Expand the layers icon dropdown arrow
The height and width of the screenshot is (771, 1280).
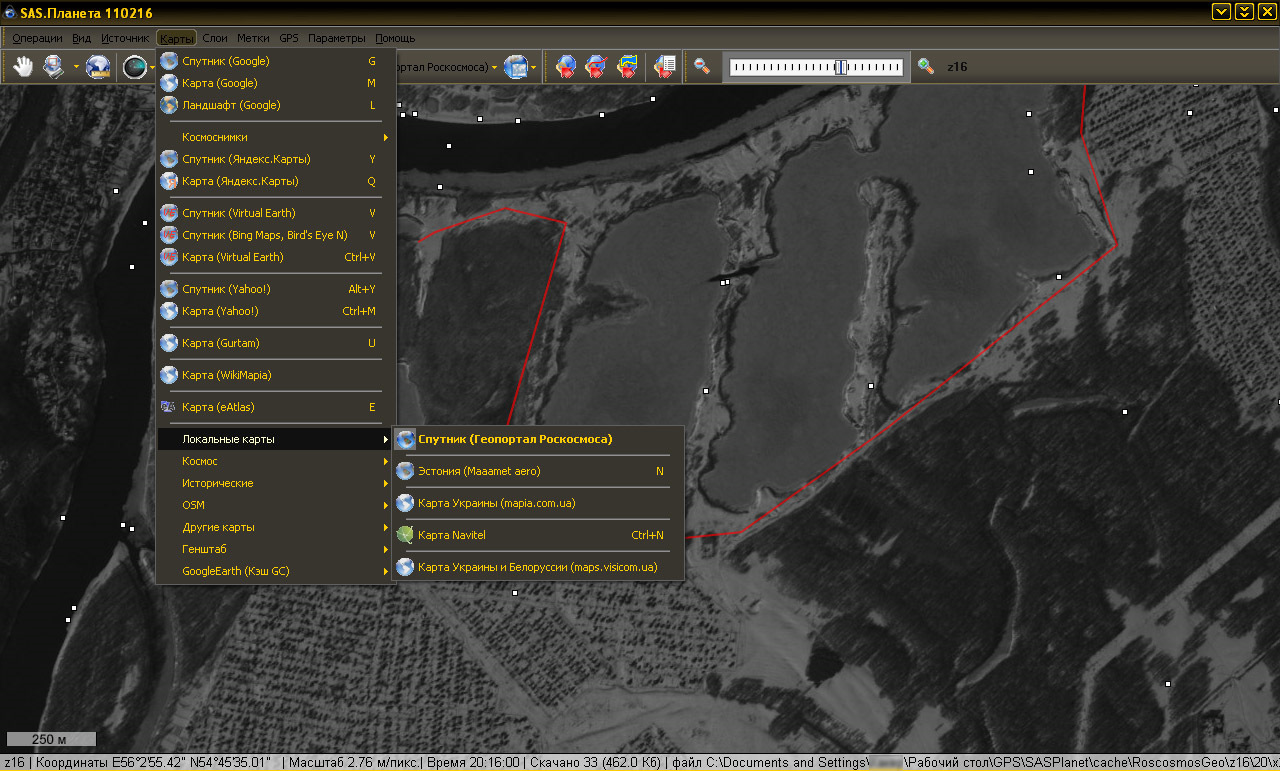pyautogui.click(x=534, y=68)
